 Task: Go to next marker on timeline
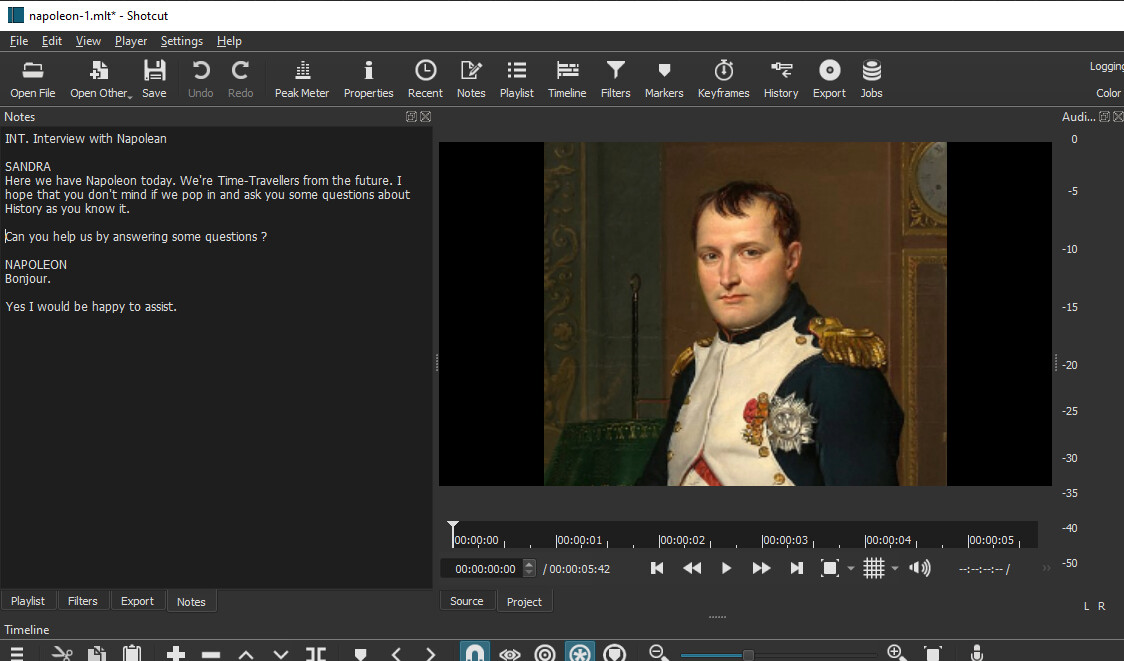point(430,653)
